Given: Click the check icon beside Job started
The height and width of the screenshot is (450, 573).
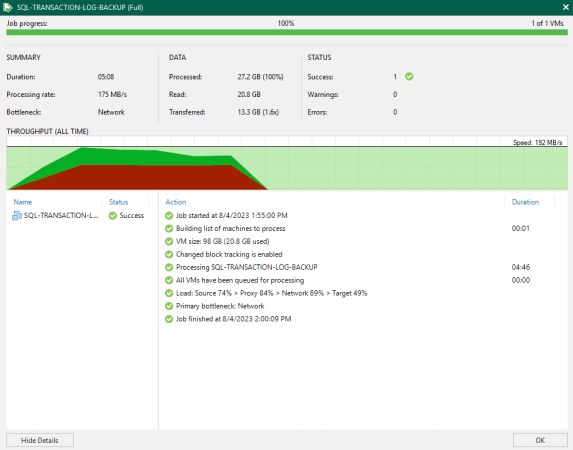Looking at the screenshot, I should coord(169,216).
